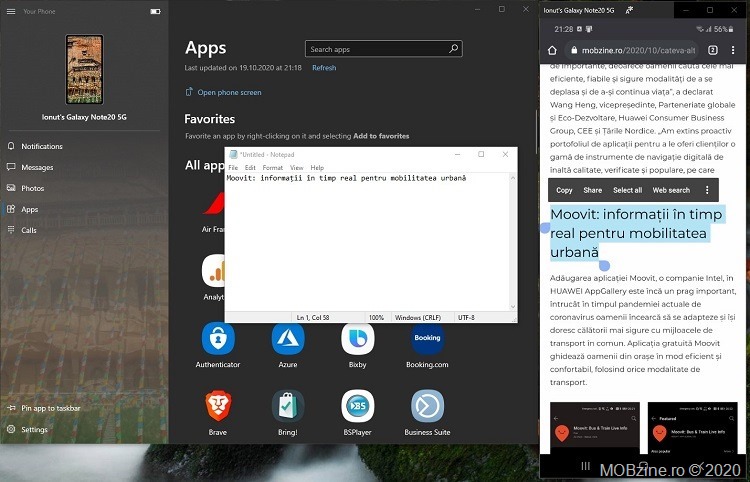Open Notepad Help menu
The width and height of the screenshot is (750, 482).
[317, 168]
